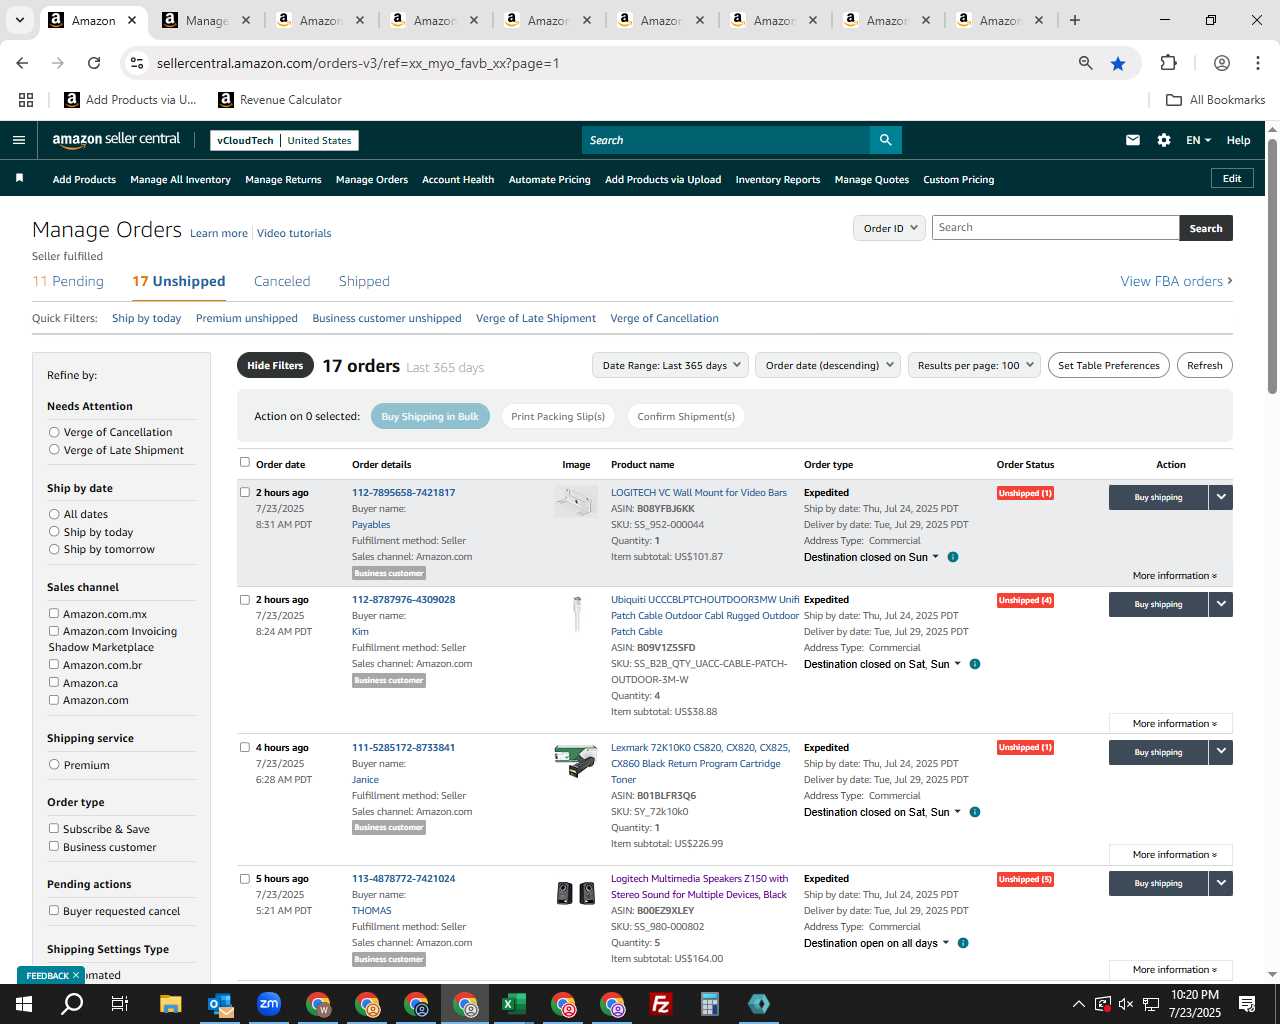
Task: Click the Refresh orders button
Action: pyautogui.click(x=1204, y=365)
